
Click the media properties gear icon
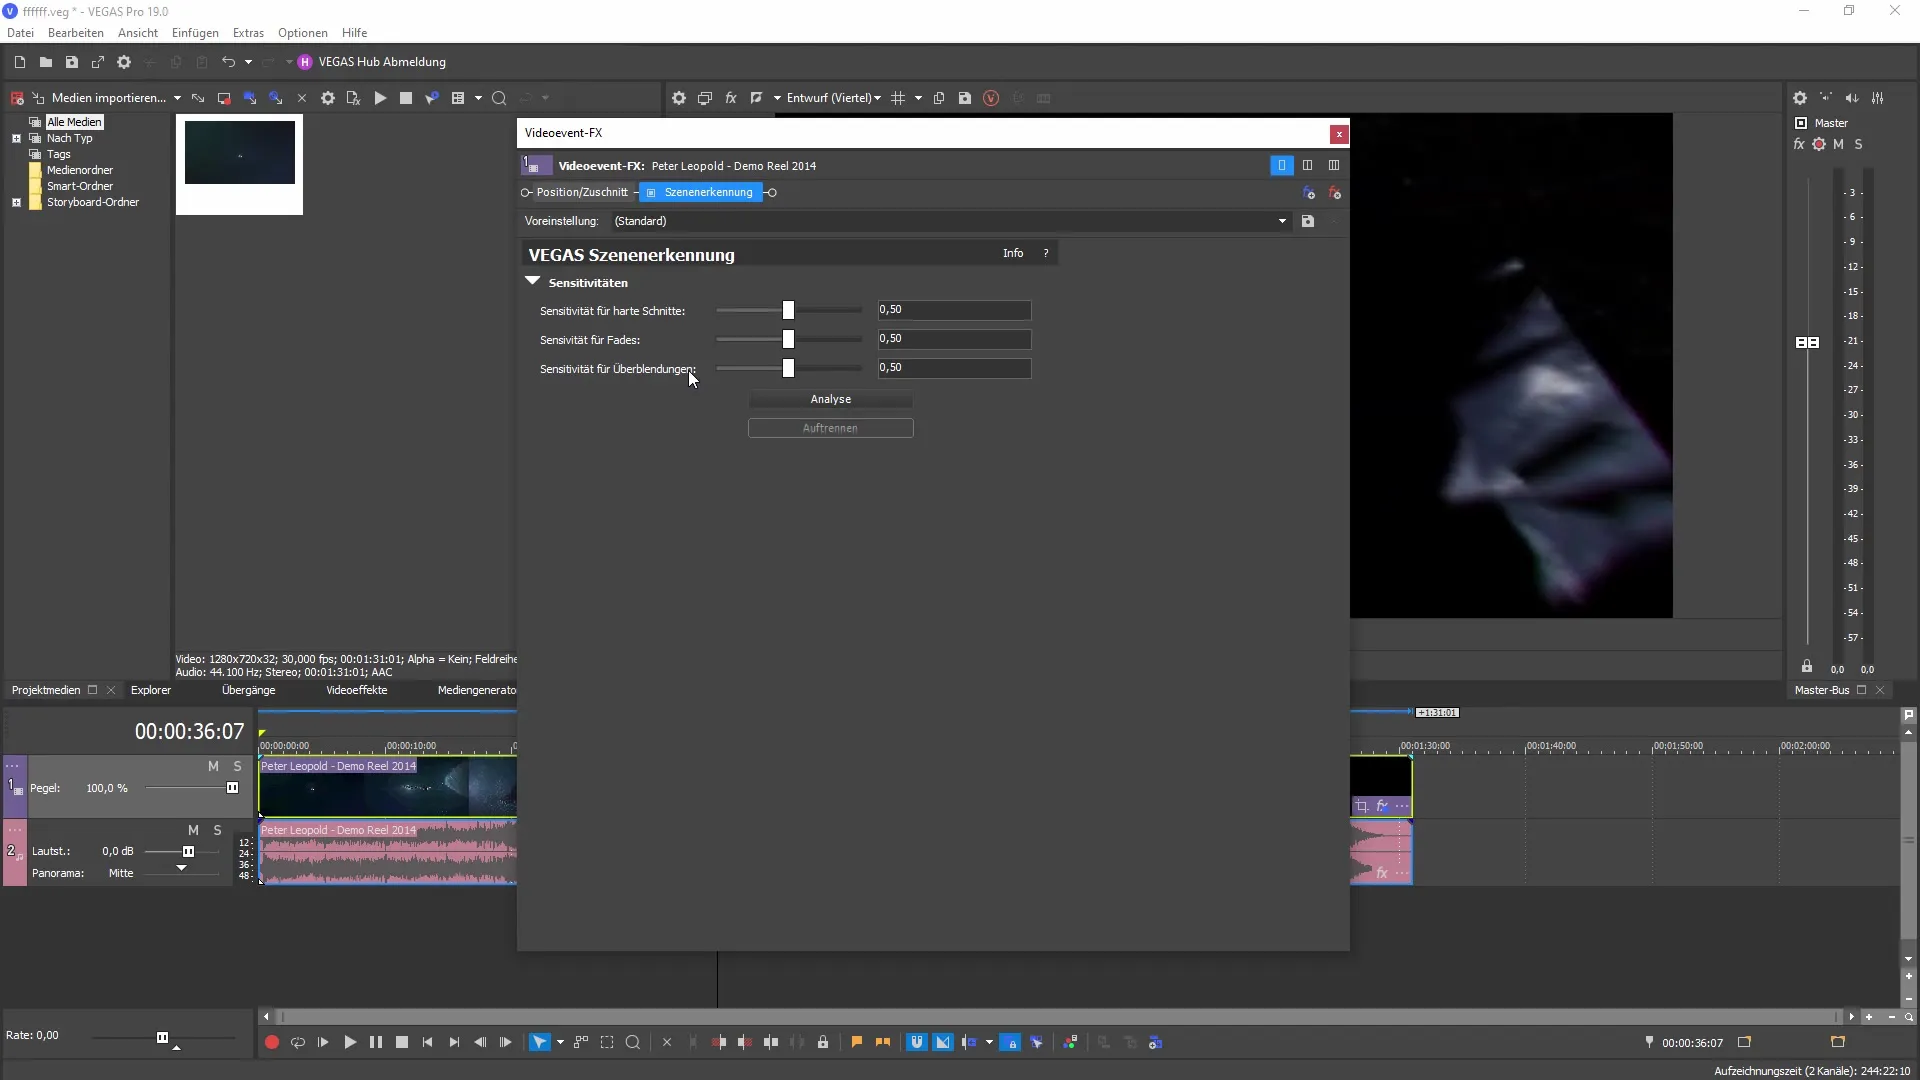[328, 98]
